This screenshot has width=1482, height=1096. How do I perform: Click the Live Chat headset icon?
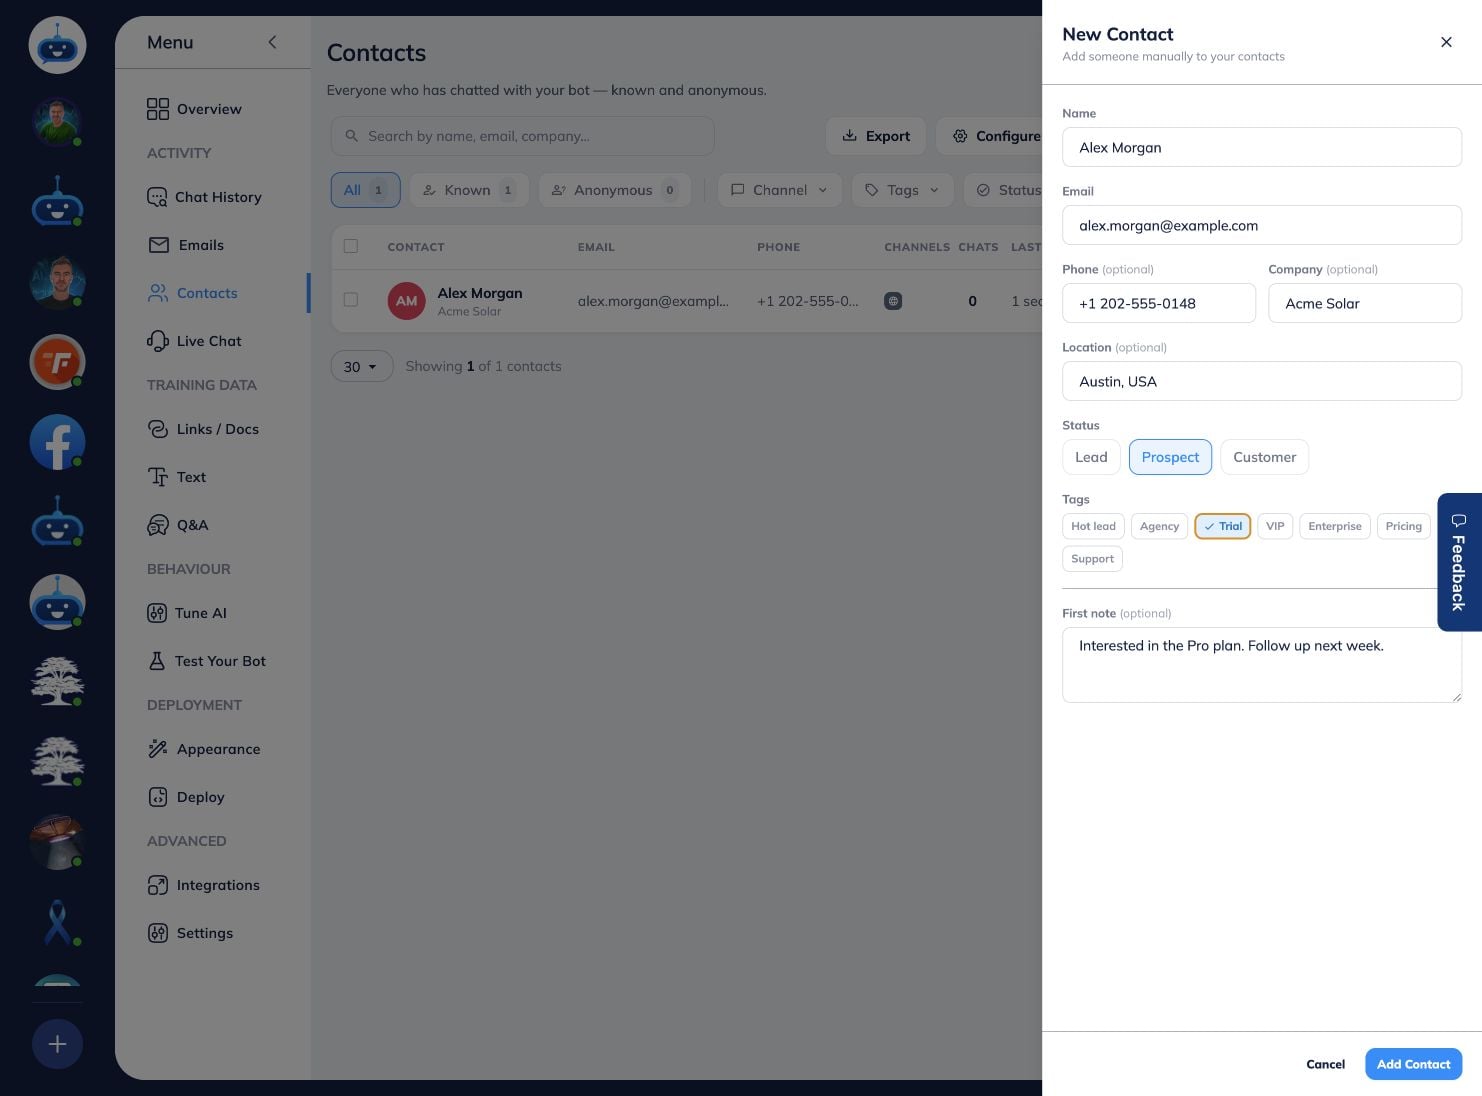click(158, 341)
